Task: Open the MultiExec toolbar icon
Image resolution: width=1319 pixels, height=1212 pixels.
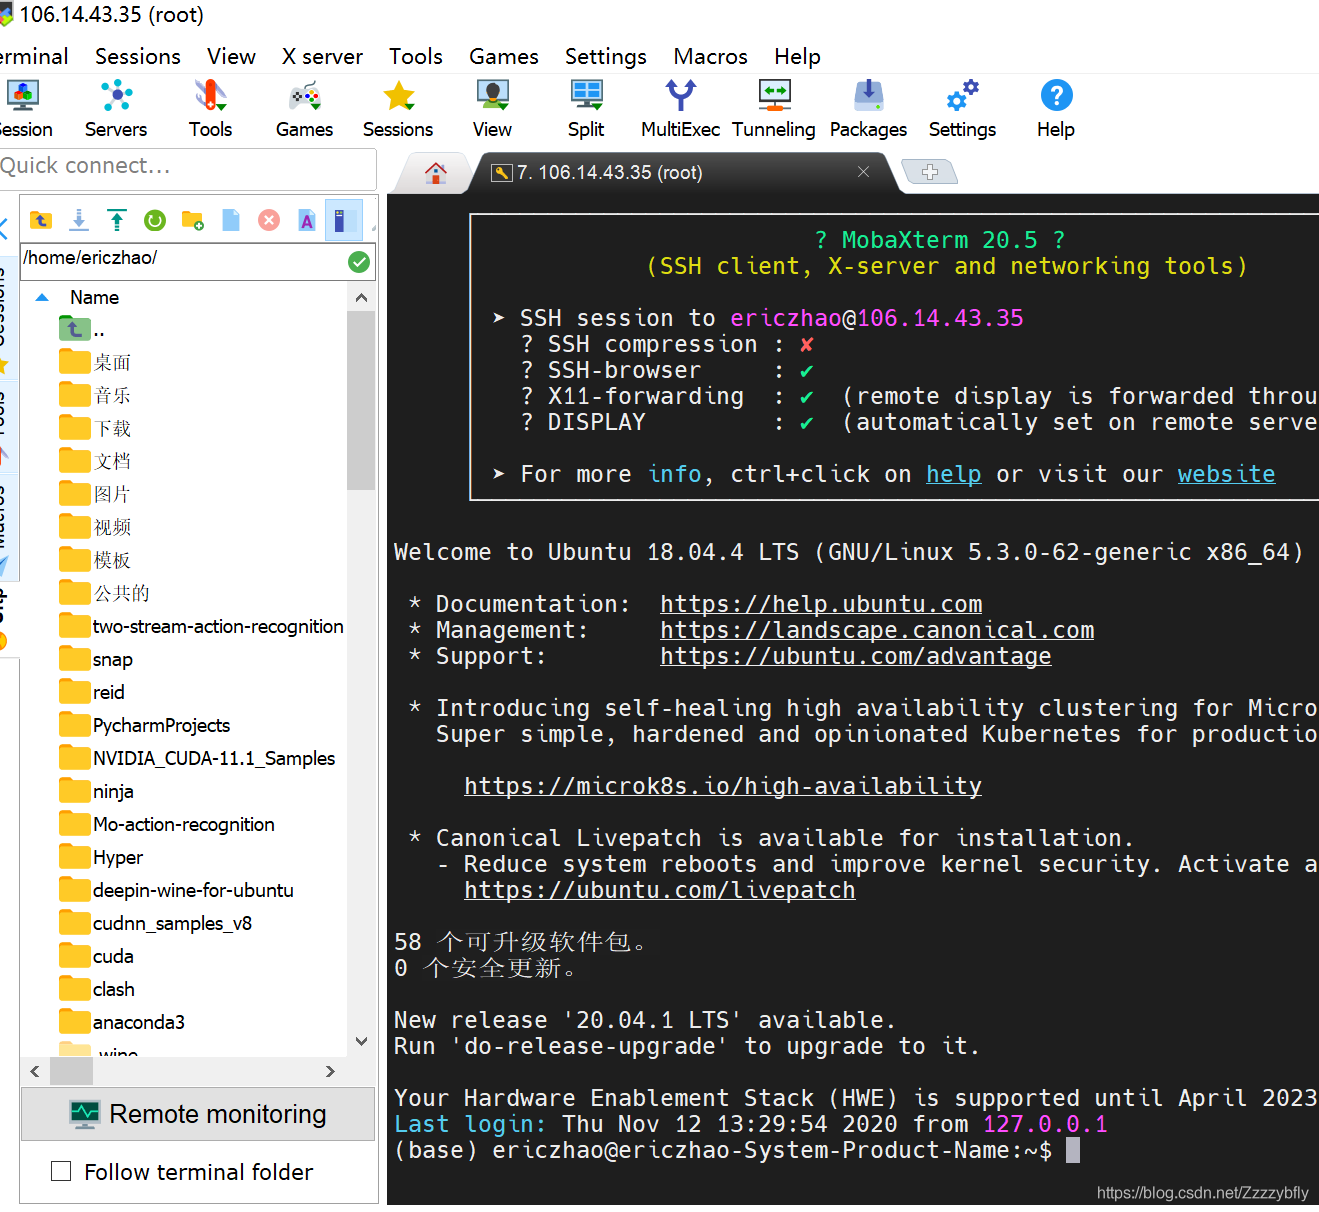Action: [680, 108]
